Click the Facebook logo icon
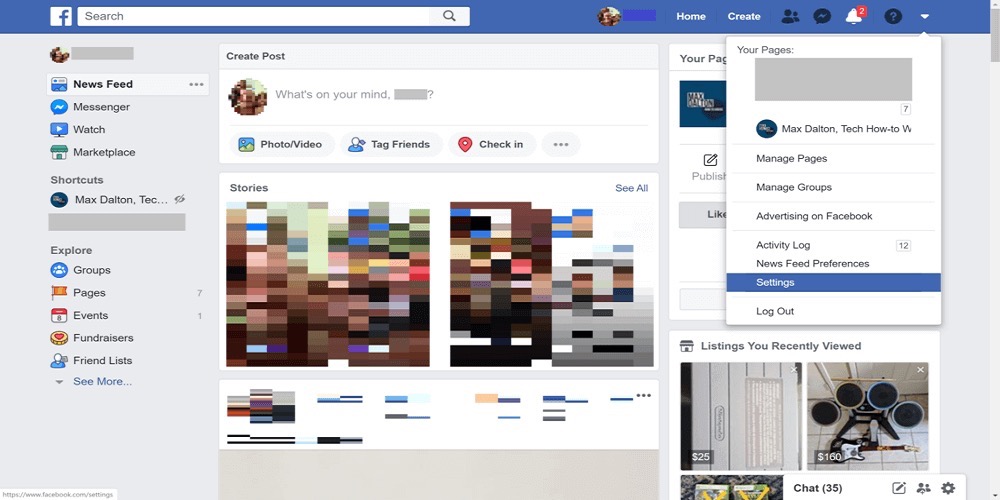The height and width of the screenshot is (500, 1000). click(x=61, y=17)
